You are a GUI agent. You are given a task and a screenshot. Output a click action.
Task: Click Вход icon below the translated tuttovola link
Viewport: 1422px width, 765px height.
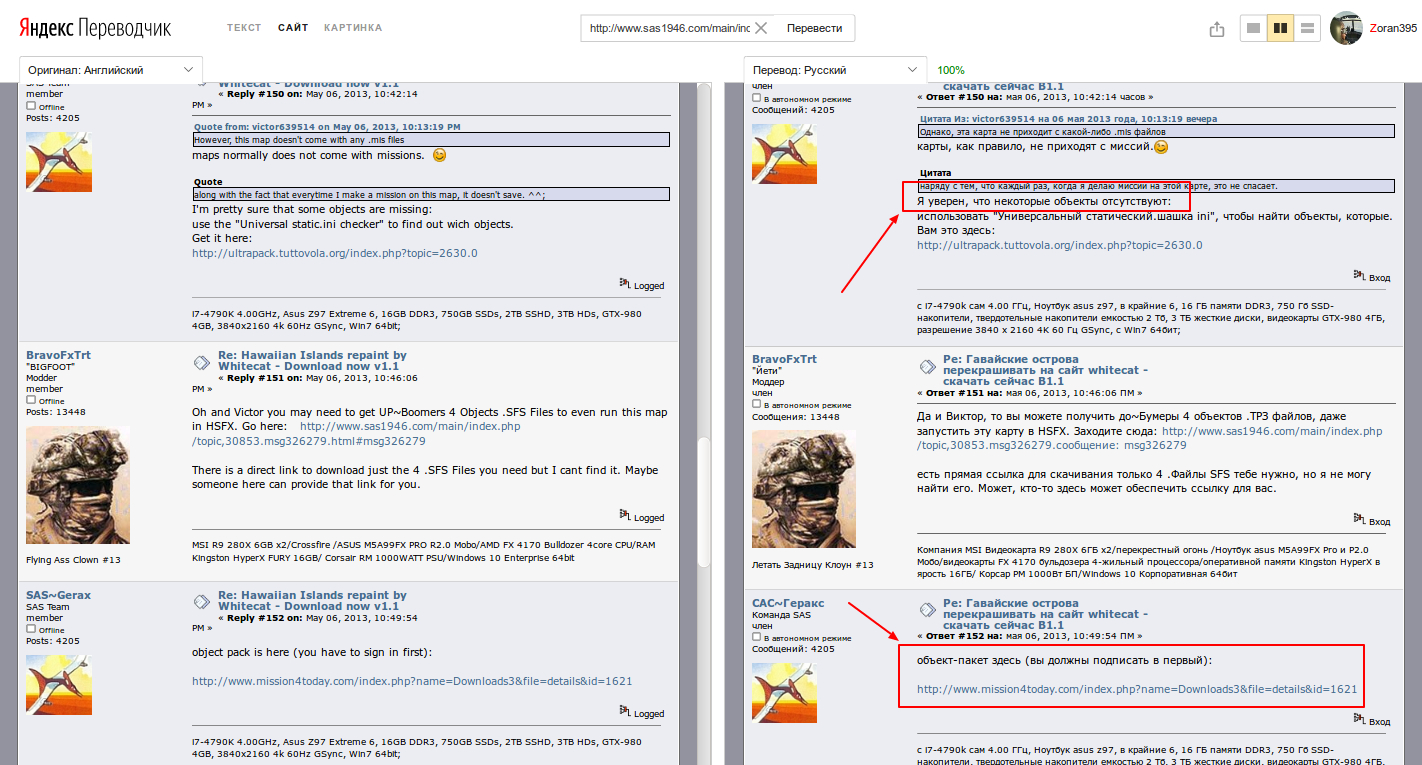click(1360, 274)
